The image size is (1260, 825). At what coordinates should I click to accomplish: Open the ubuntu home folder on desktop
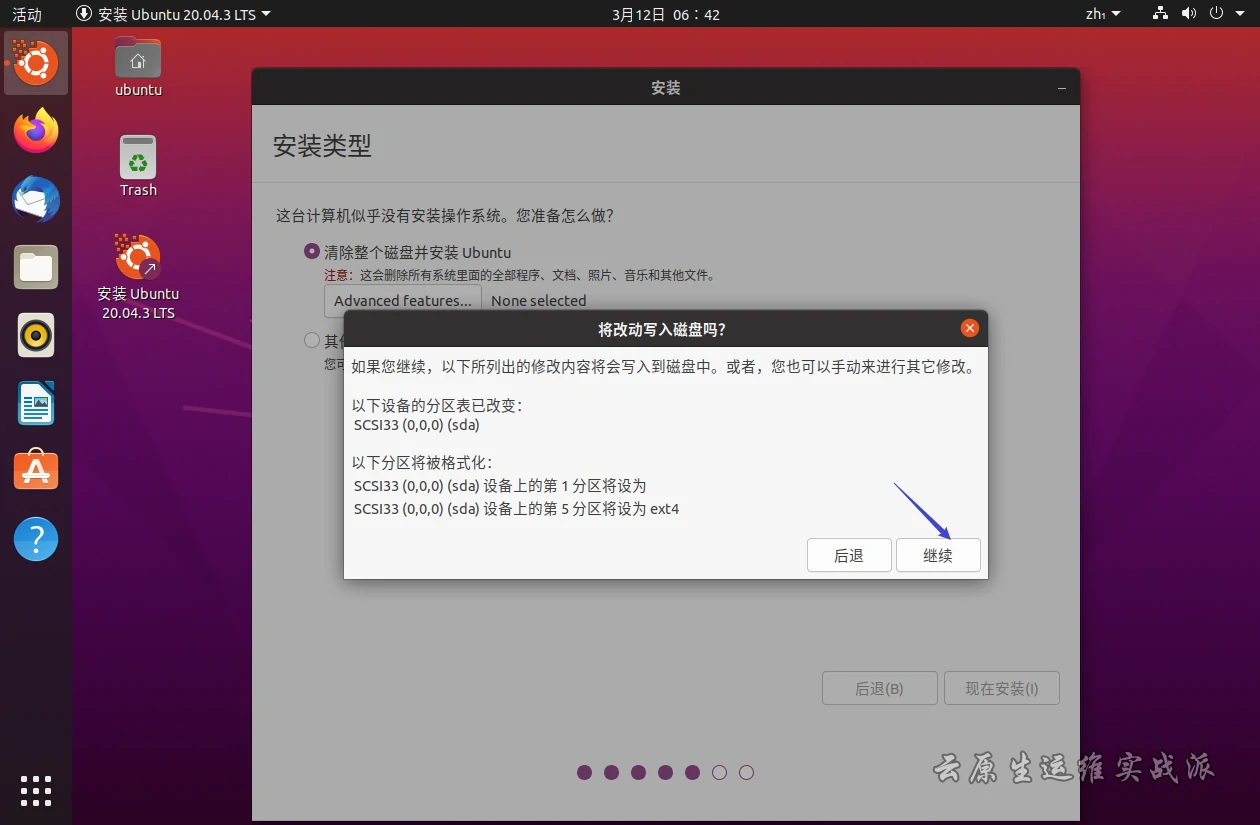pyautogui.click(x=138, y=66)
